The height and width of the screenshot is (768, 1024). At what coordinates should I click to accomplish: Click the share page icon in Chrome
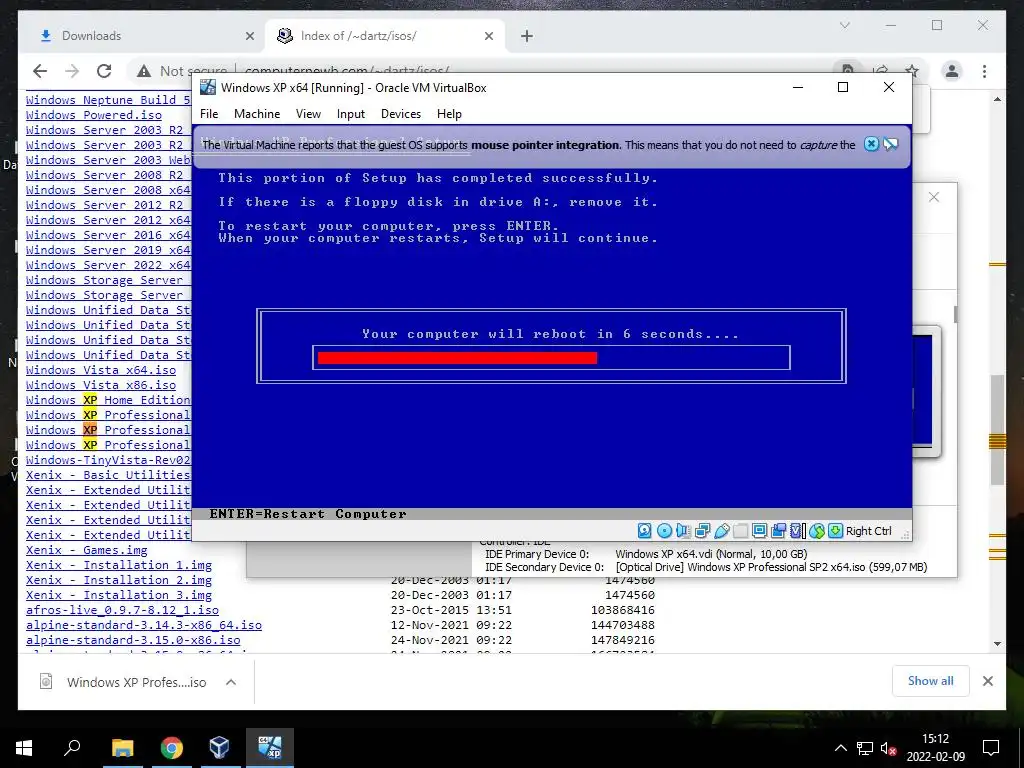point(880,71)
